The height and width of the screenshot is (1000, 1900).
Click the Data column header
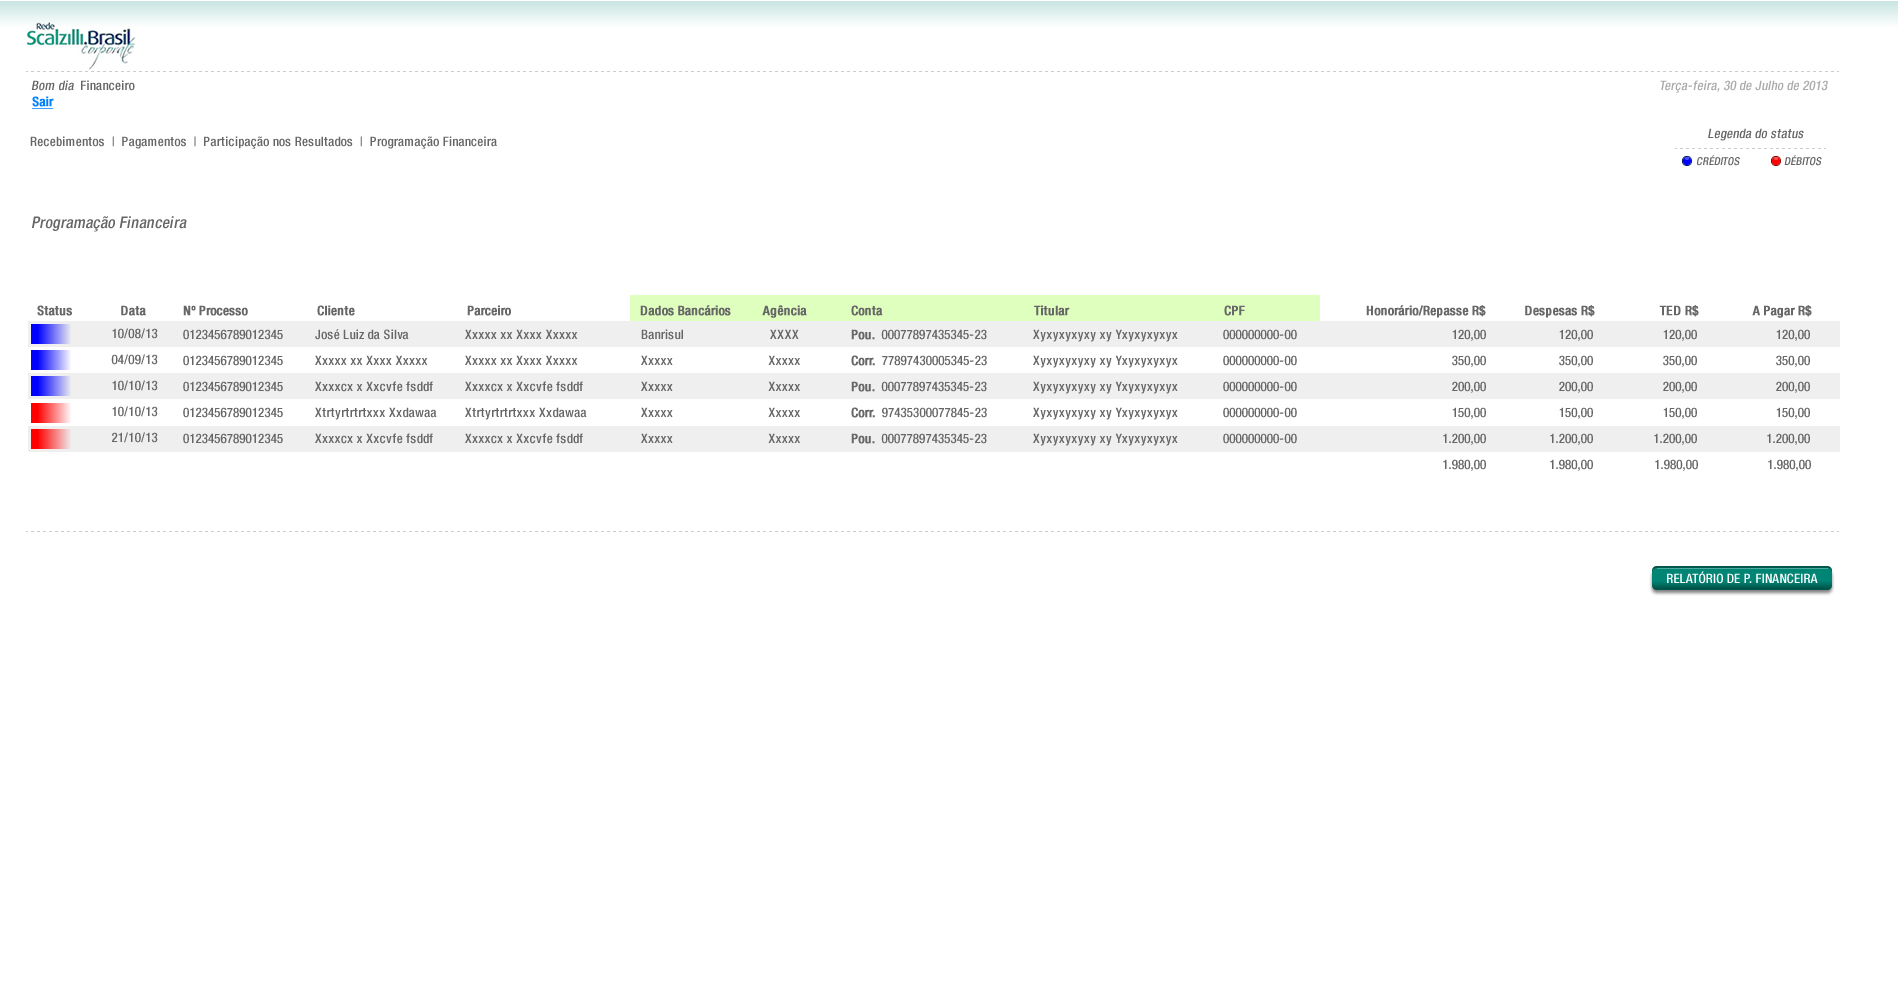[x=133, y=311]
